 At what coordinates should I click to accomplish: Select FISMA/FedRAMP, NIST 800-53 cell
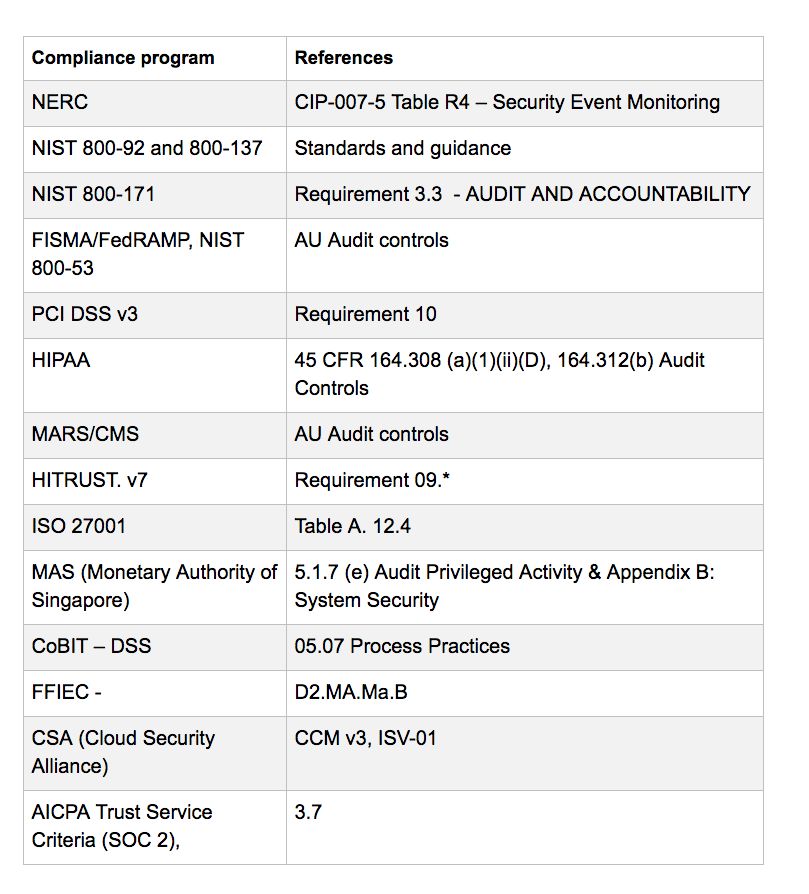[x=155, y=255]
